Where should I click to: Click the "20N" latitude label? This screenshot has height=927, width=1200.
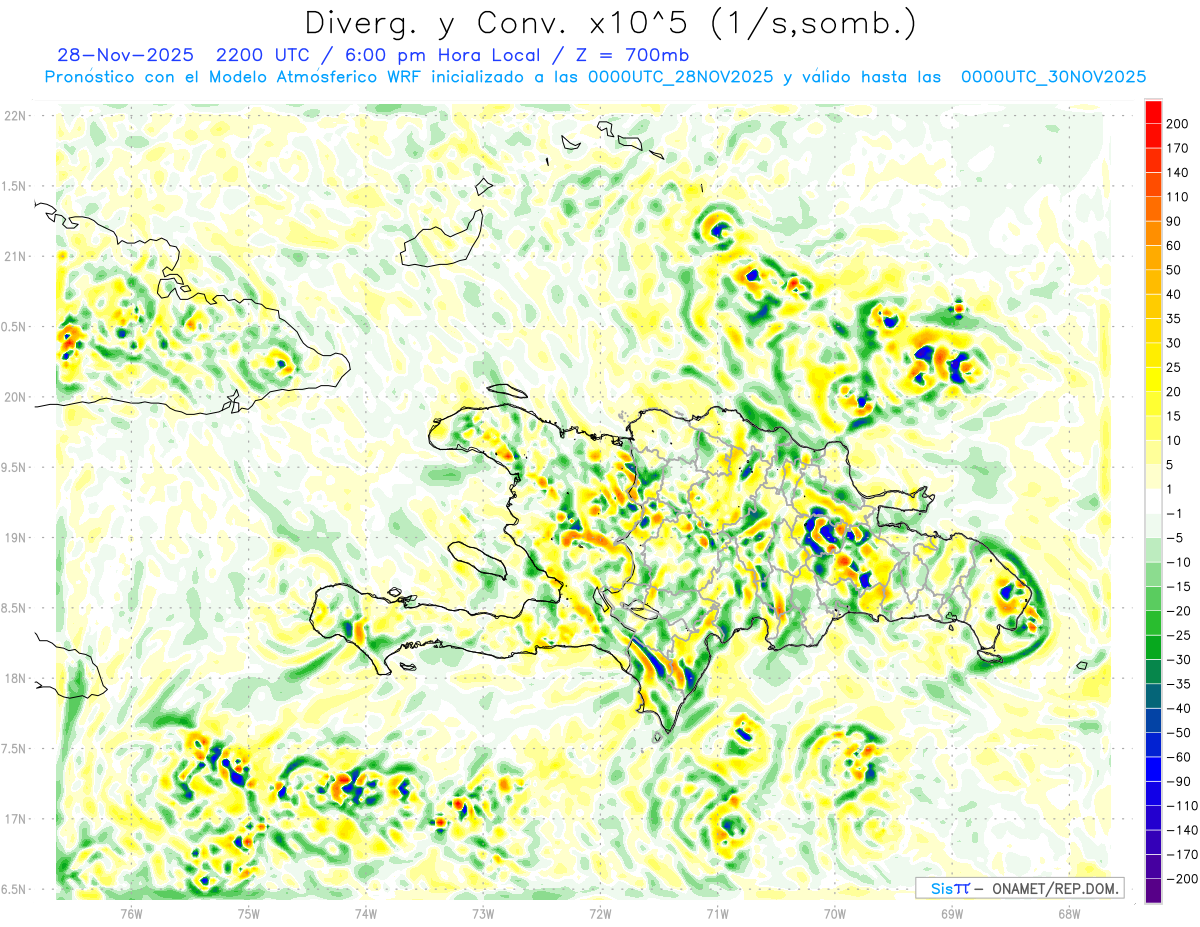15,397
